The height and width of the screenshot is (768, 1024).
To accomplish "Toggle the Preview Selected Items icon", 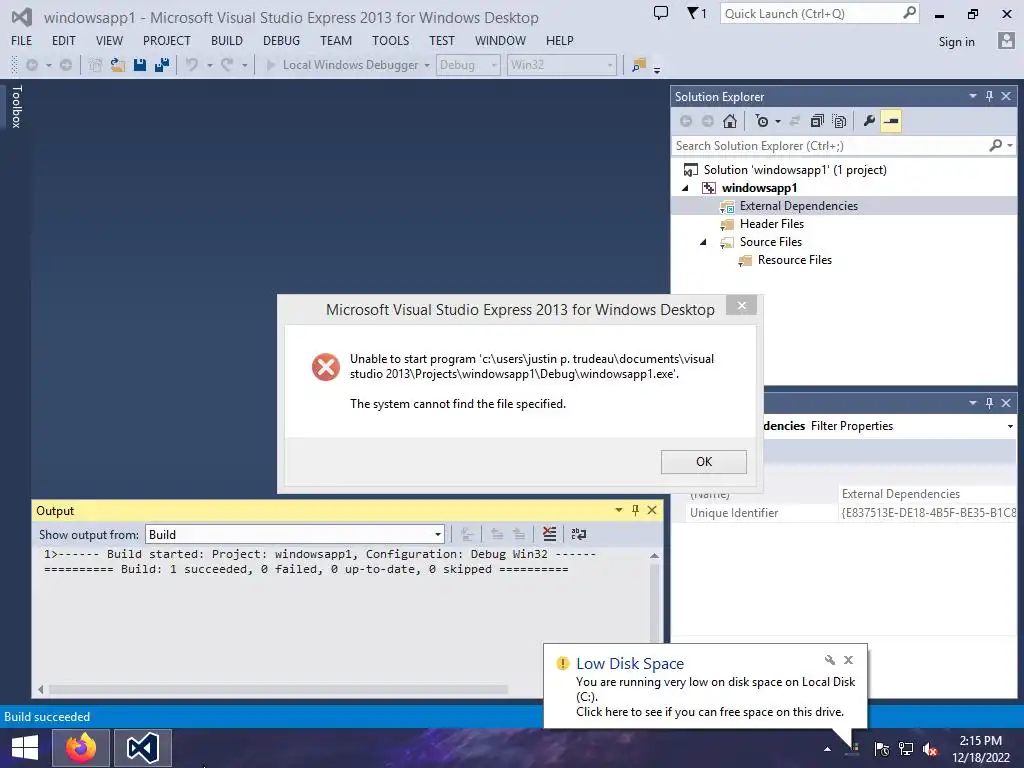I will 891,121.
